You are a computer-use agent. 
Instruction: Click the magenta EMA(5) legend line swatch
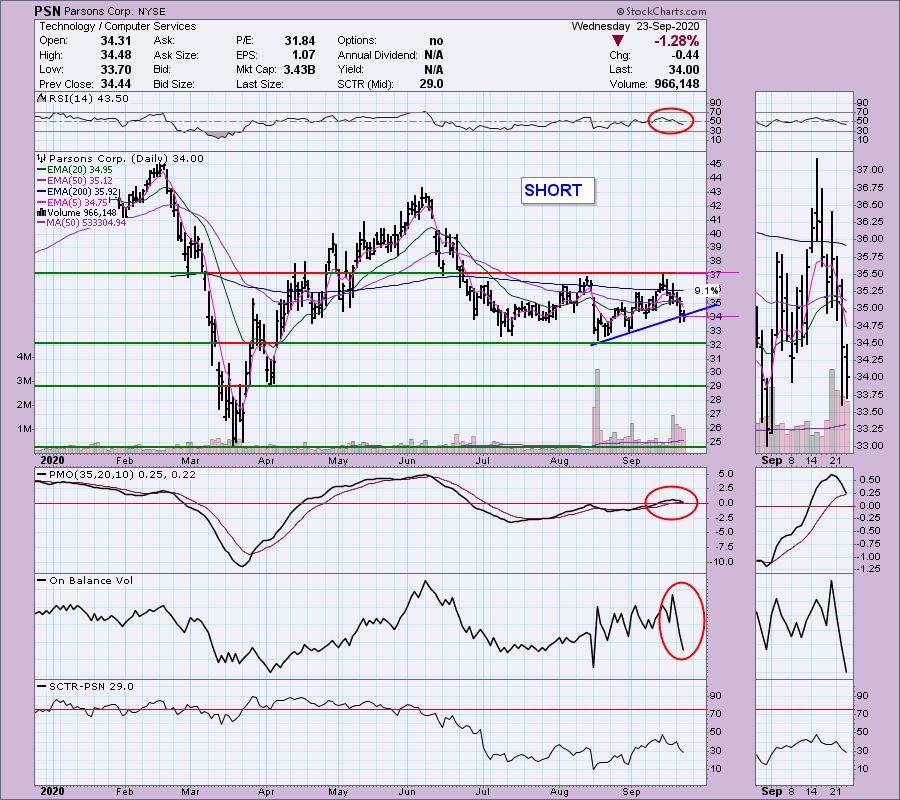click(41, 202)
